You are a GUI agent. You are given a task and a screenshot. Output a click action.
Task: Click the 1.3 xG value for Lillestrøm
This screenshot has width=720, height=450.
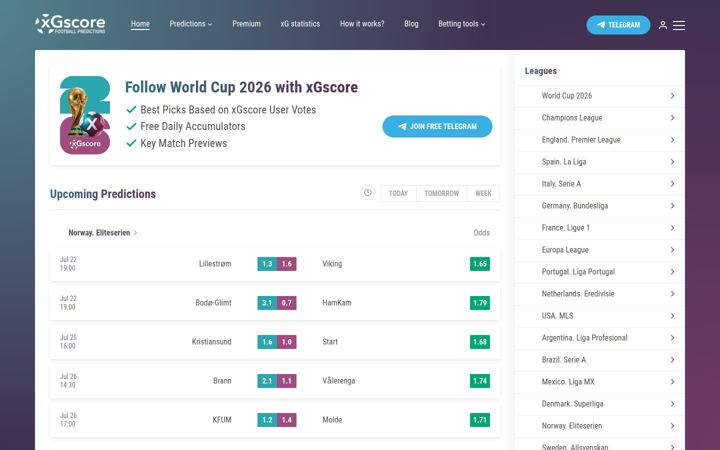267,264
